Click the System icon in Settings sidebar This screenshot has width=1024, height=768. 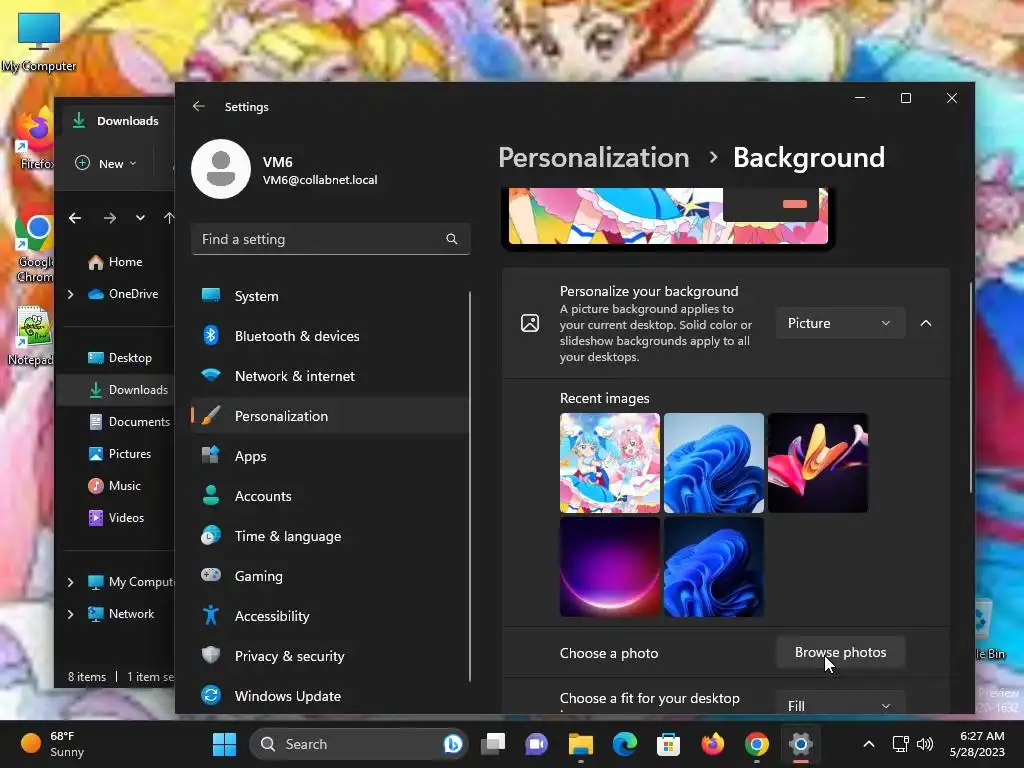211,295
